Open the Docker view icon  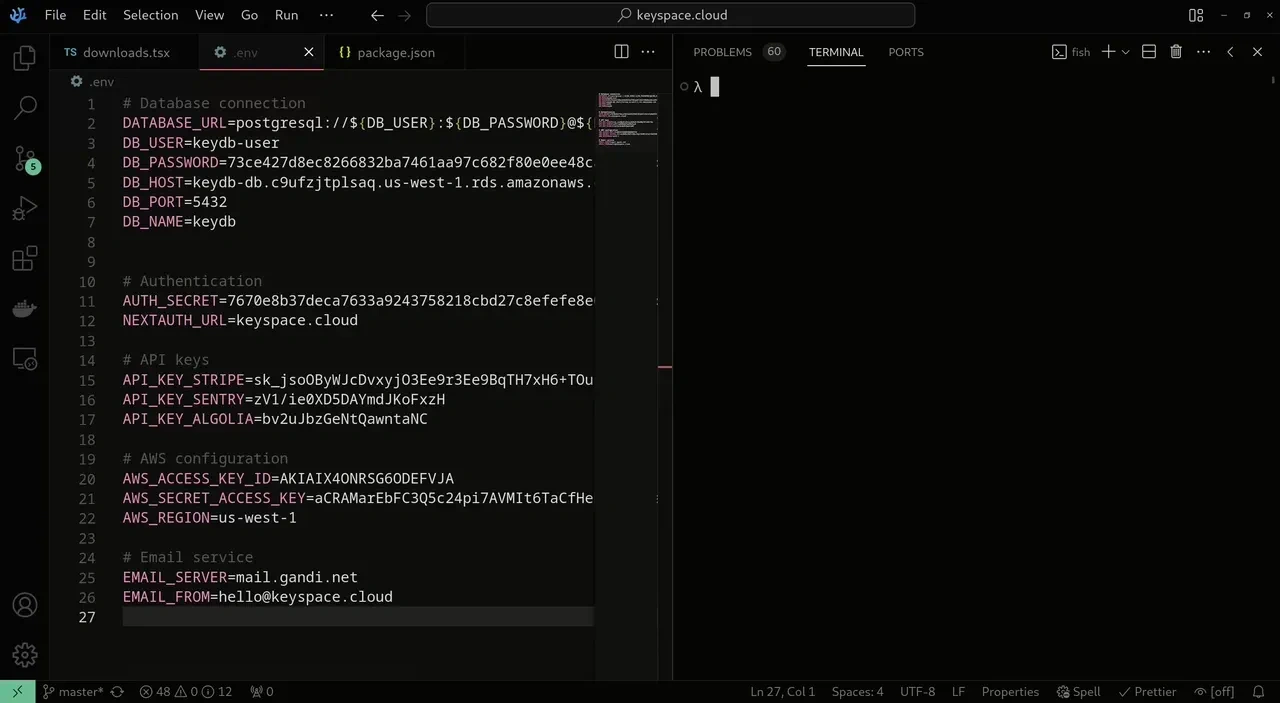coord(25,309)
